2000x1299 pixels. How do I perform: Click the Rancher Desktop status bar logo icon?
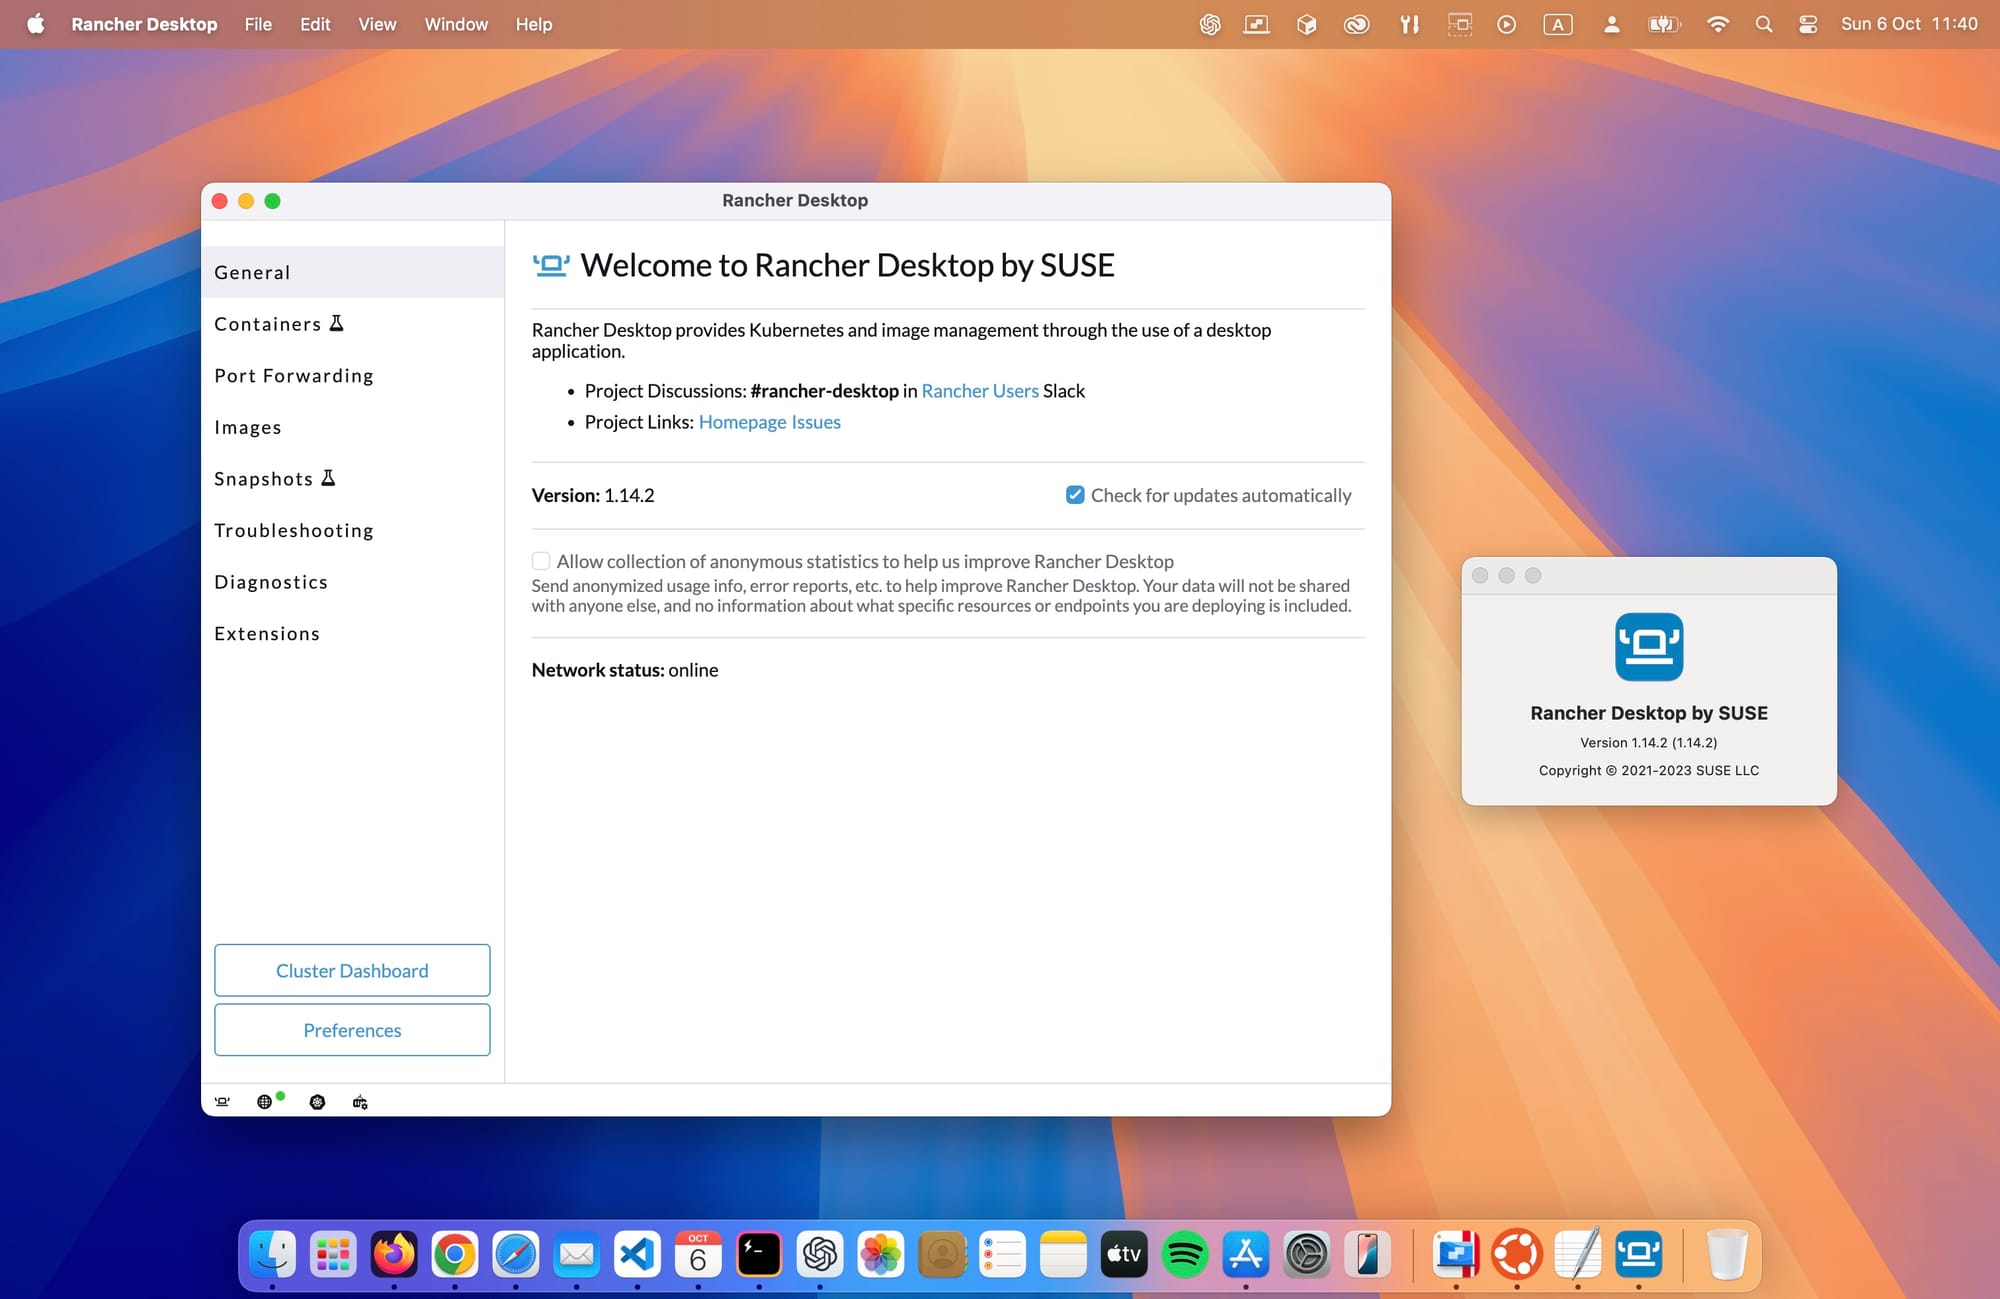222,1102
